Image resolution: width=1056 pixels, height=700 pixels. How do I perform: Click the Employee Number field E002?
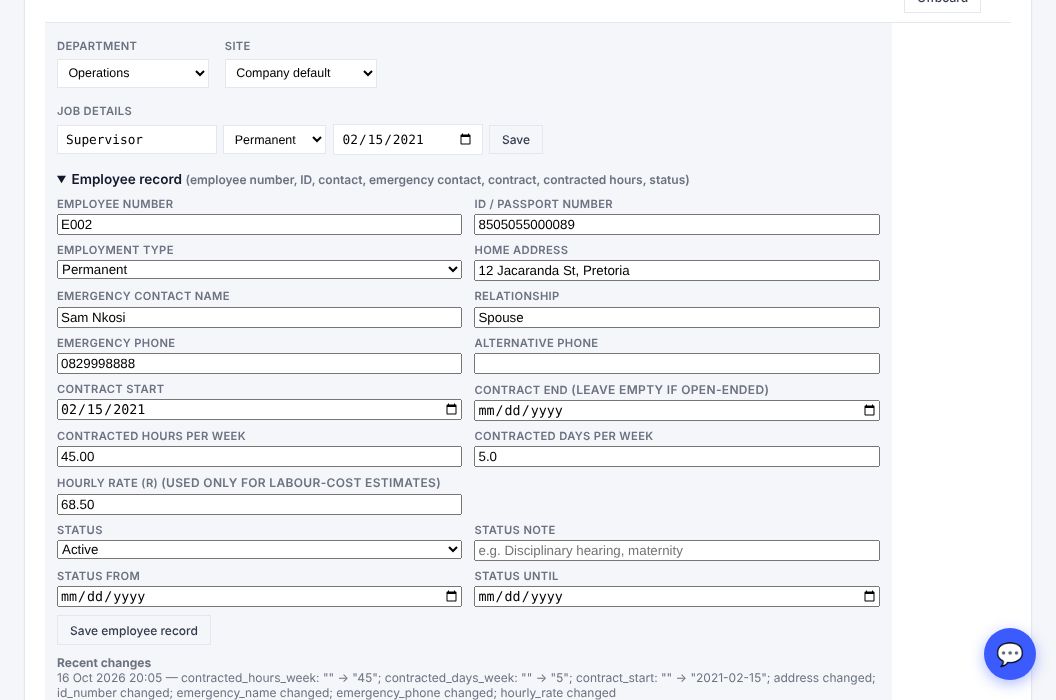(259, 224)
